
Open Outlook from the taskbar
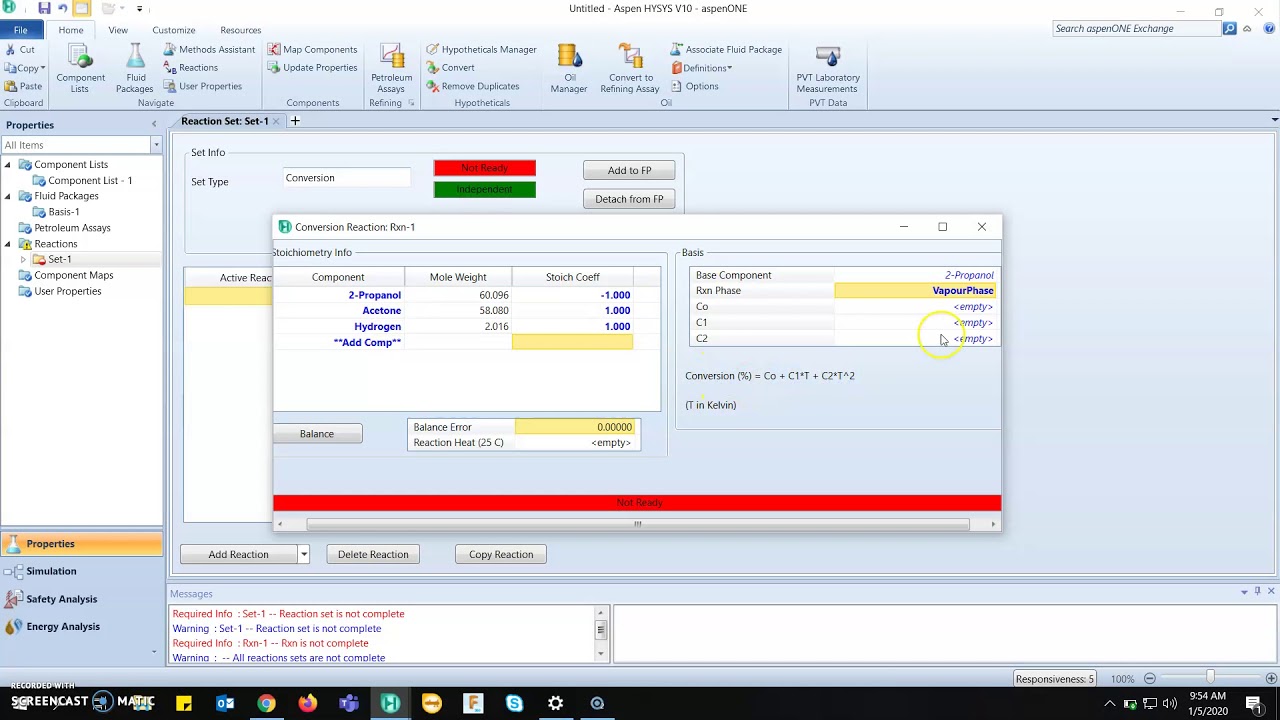click(x=225, y=703)
